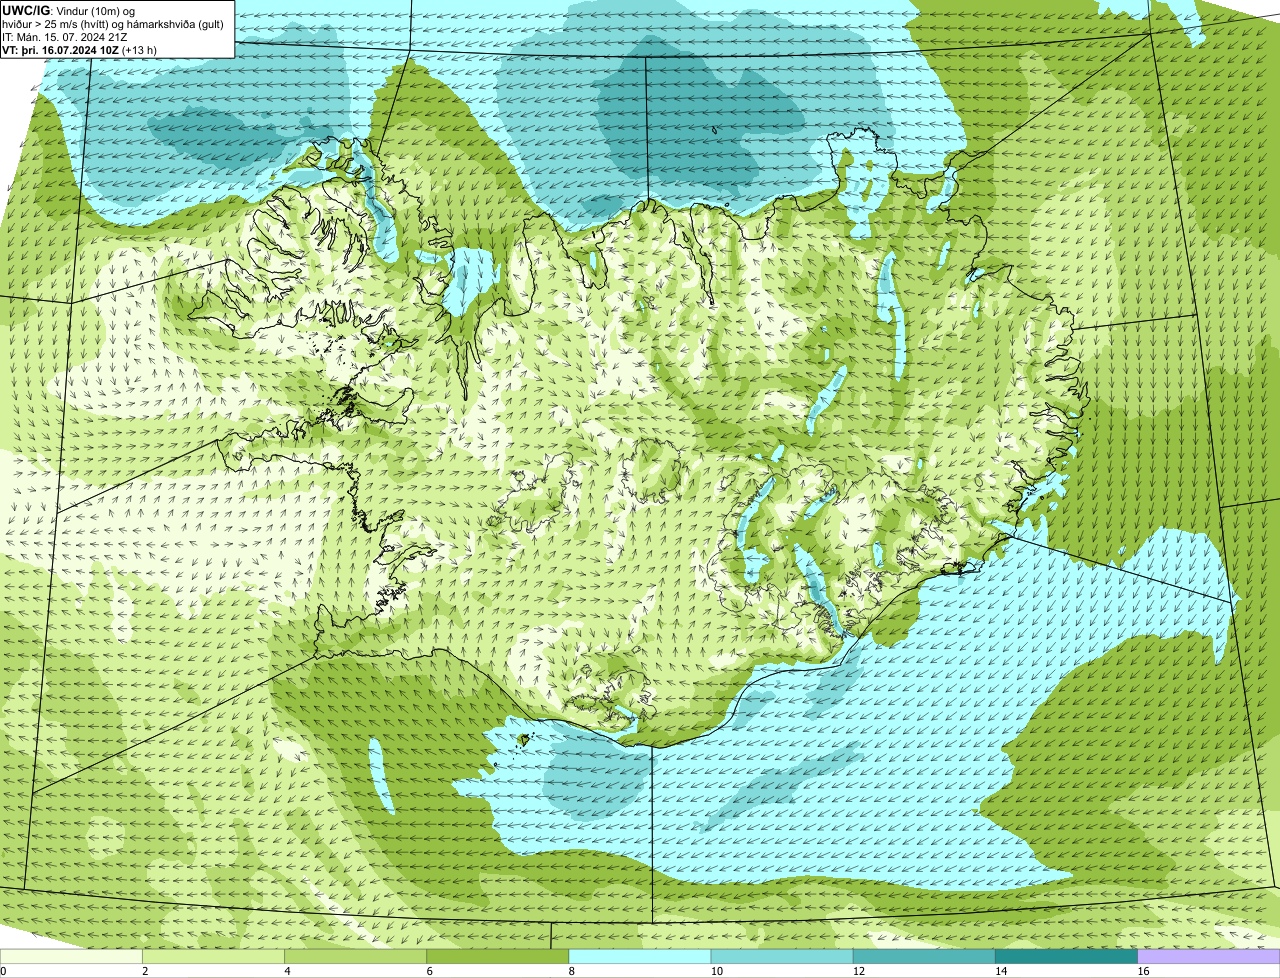
Task: Click the 4–6 m/s green legend swatch
Action: 356,956
